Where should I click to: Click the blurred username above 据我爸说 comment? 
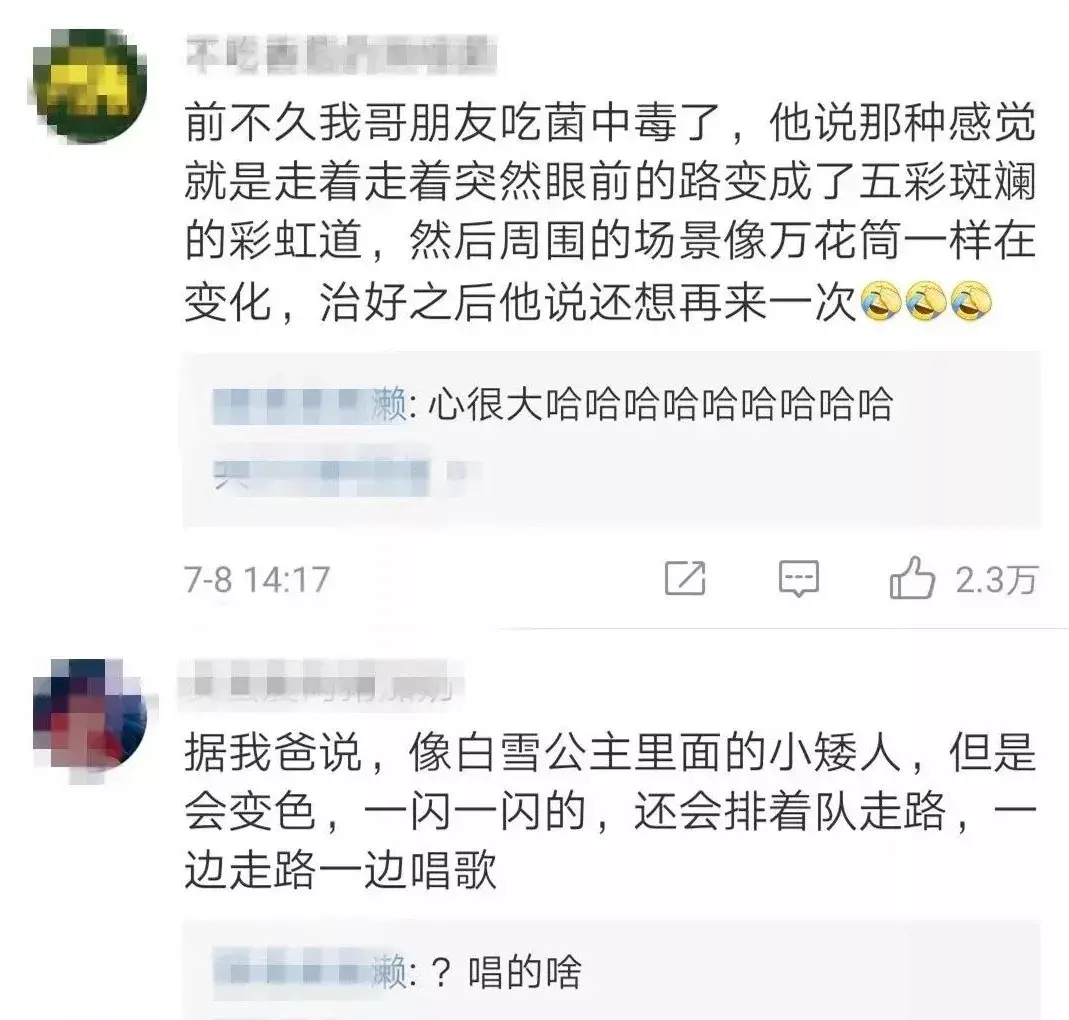[320, 682]
